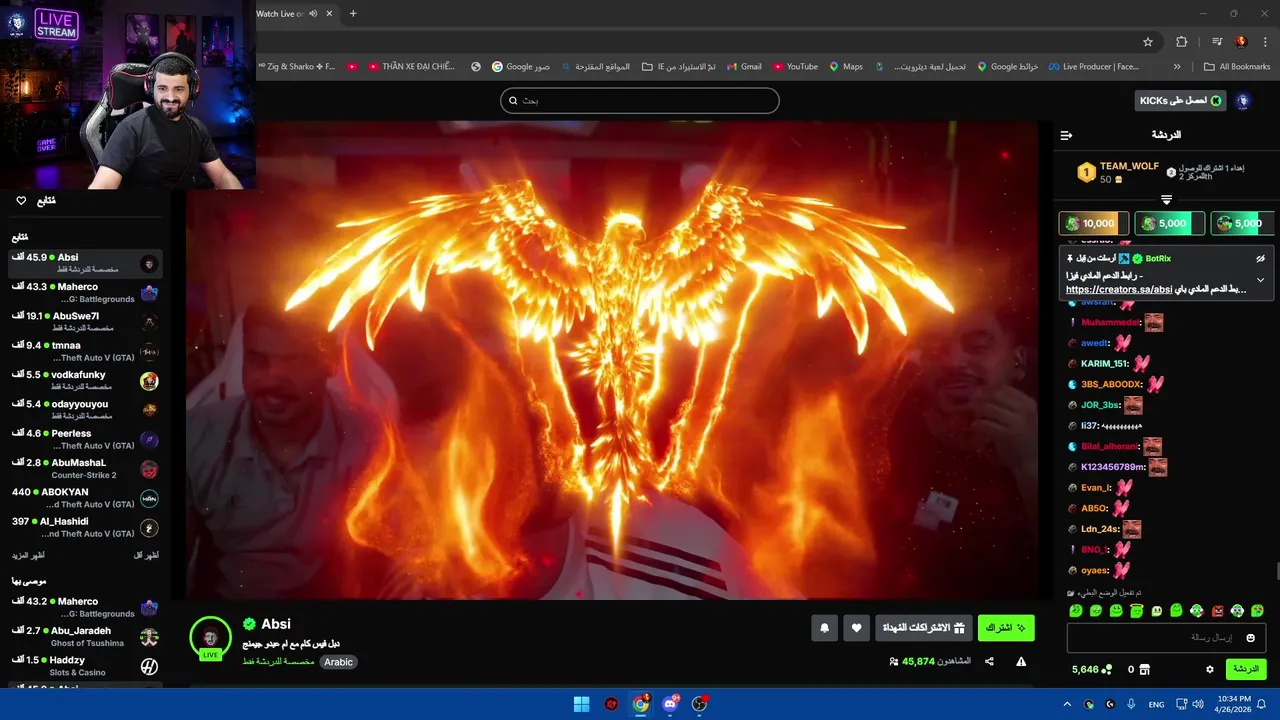
Task: Open the volume speaker tray icon
Action: point(1197,704)
